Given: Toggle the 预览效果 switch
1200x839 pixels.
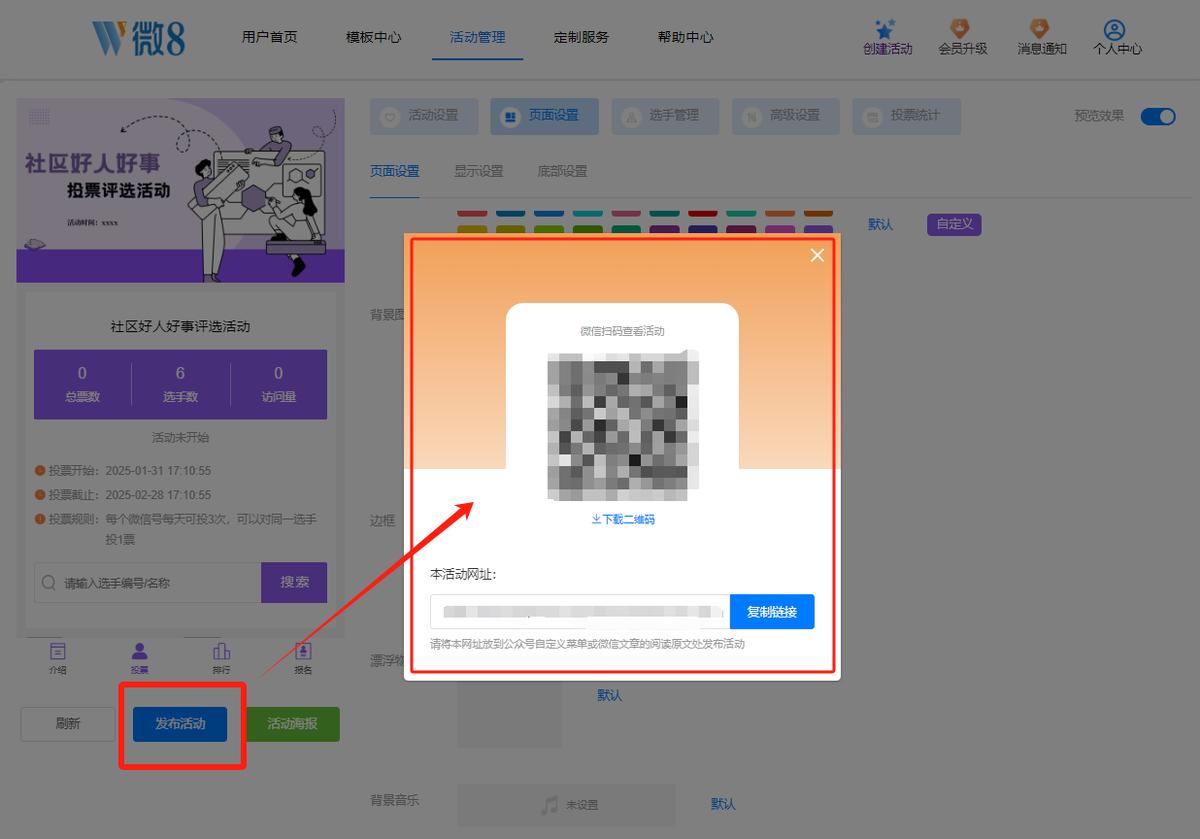Looking at the screenshot, I should click(1158, 116).
